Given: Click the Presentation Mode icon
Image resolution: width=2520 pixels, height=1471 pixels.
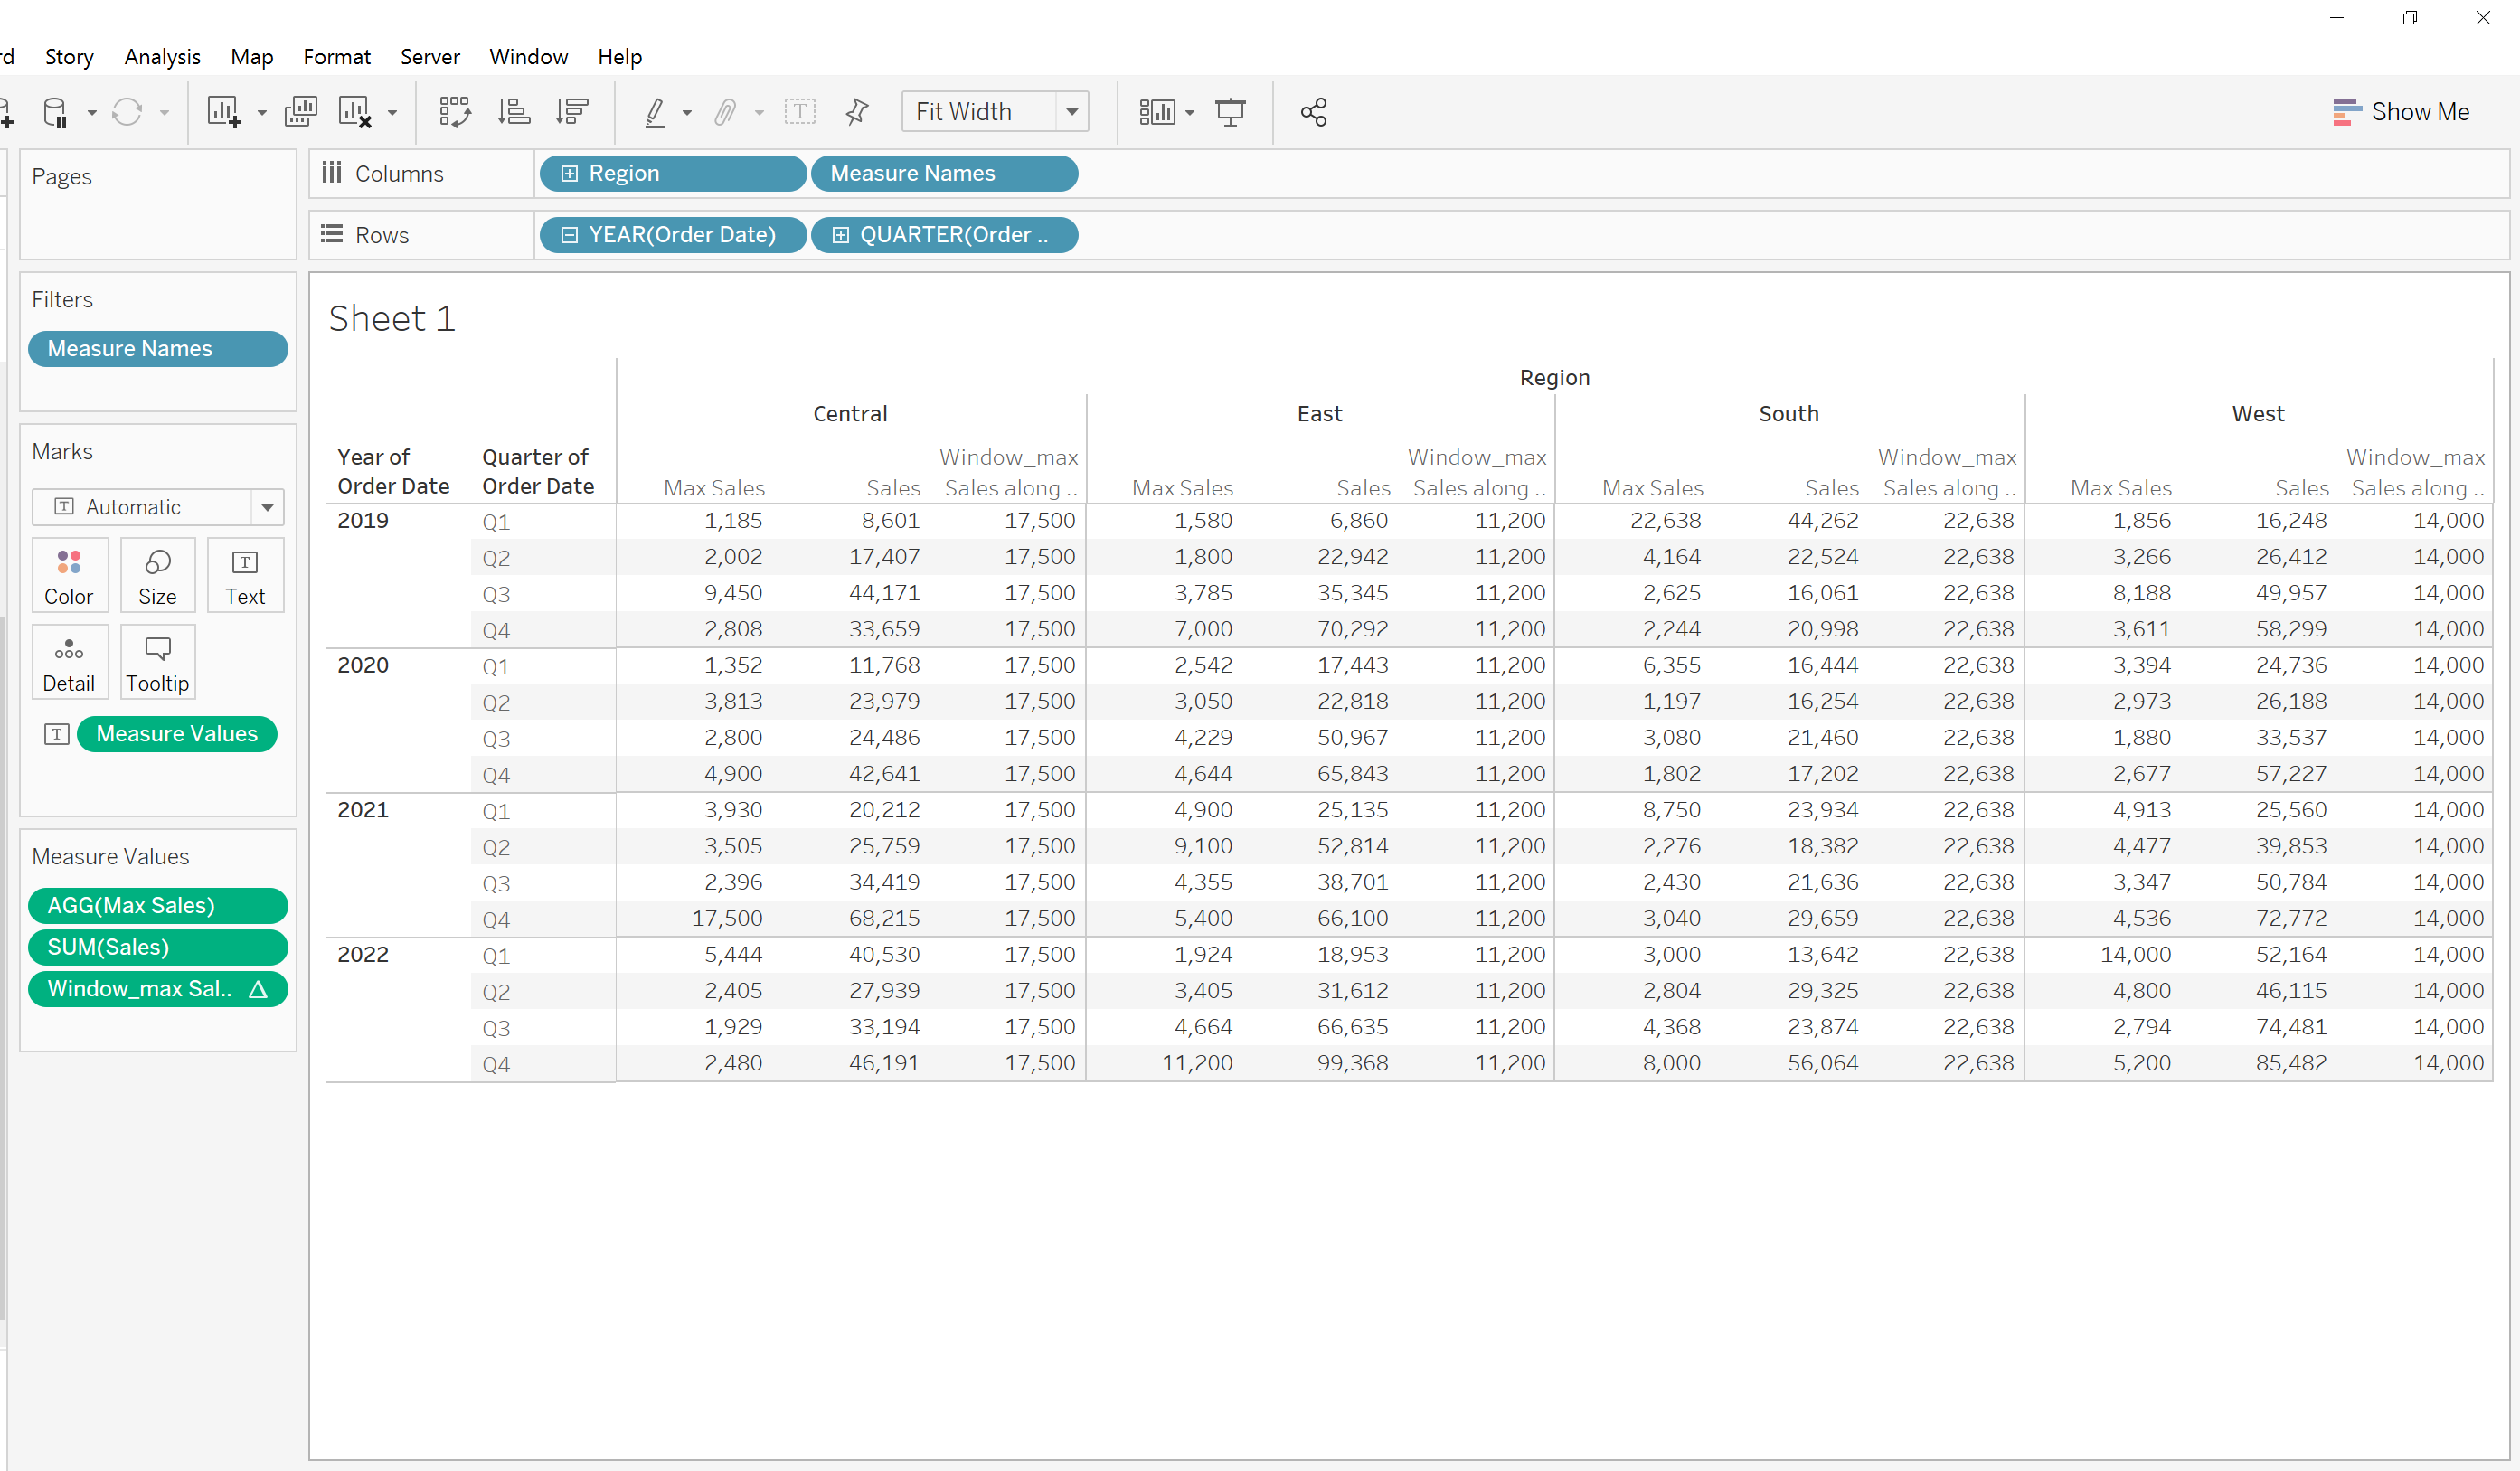Looking at the screenshot, I should coord(1230,112).
